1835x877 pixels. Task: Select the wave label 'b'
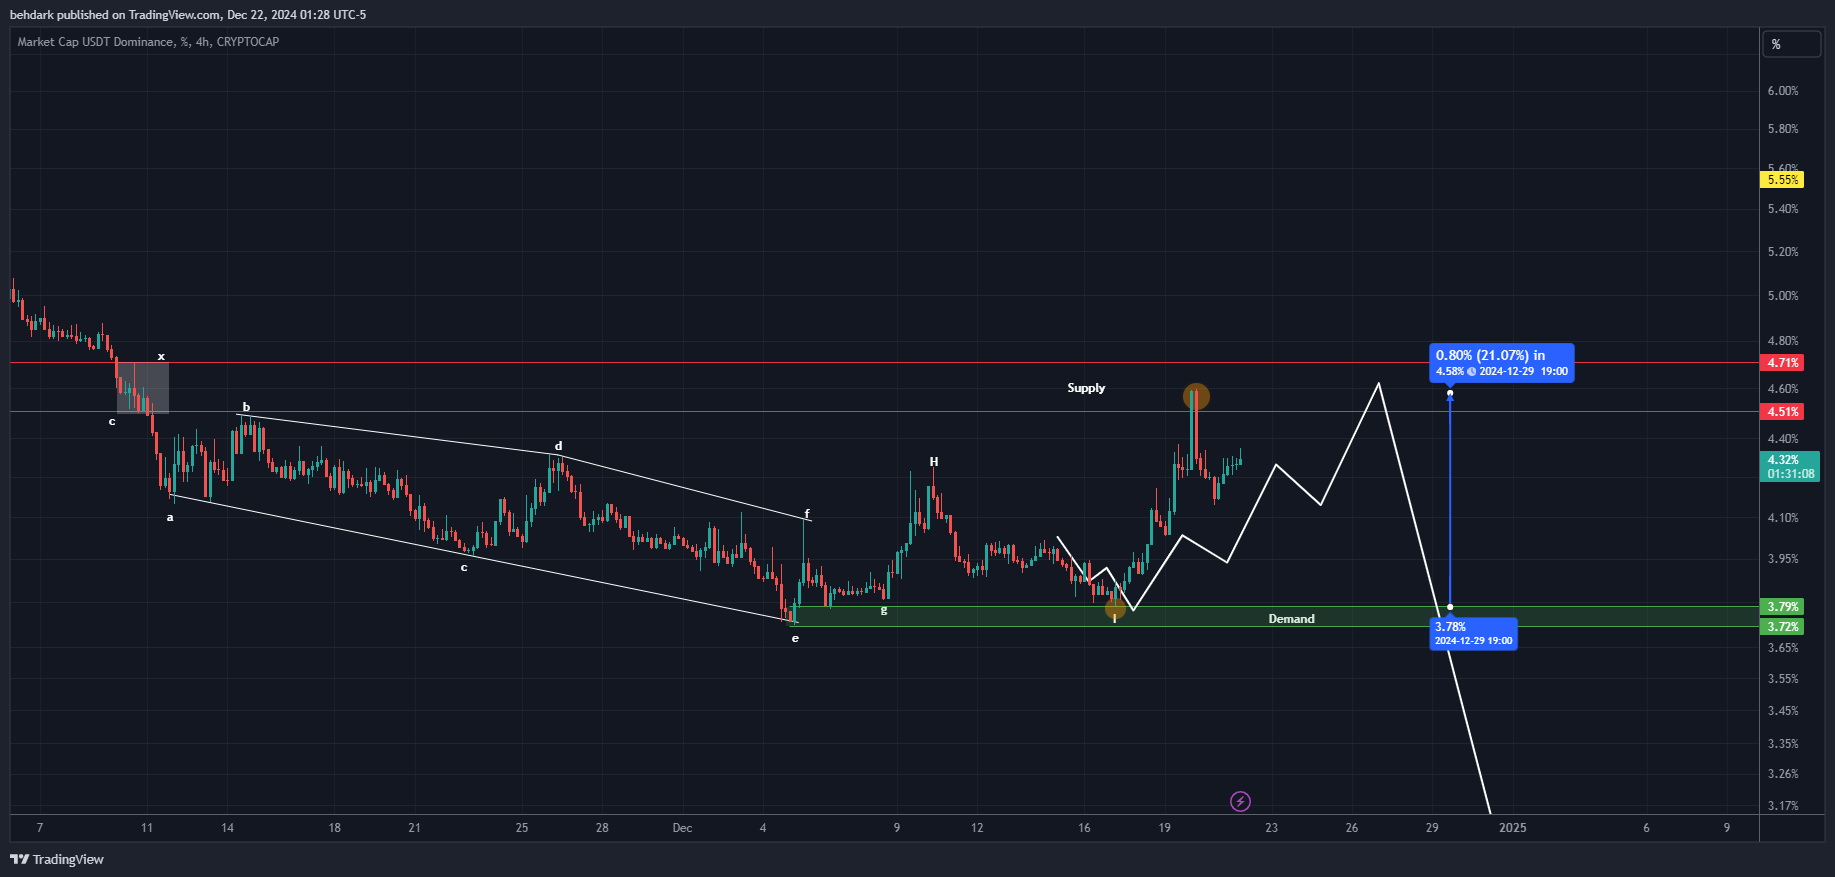[246, 407]
